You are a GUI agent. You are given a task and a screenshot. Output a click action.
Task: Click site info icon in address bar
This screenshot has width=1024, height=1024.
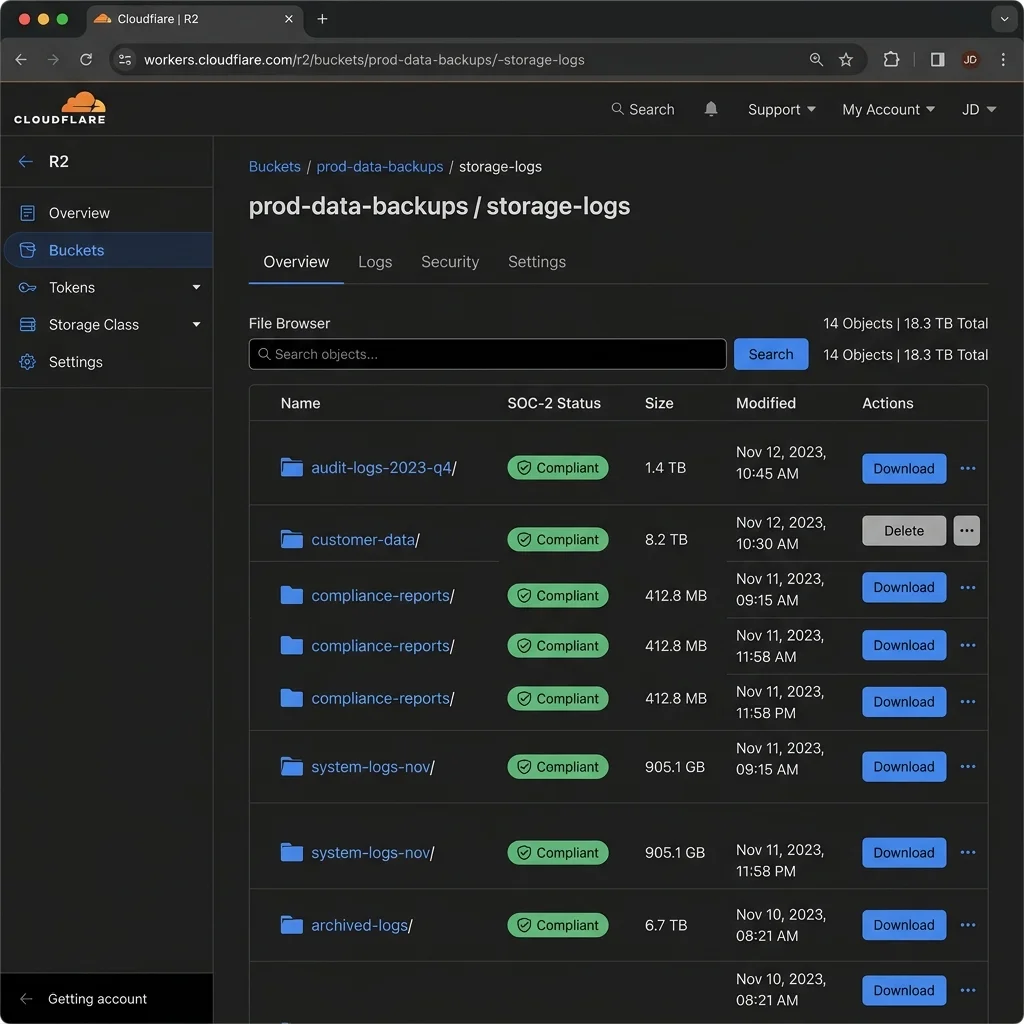click(x=125, y=59)
